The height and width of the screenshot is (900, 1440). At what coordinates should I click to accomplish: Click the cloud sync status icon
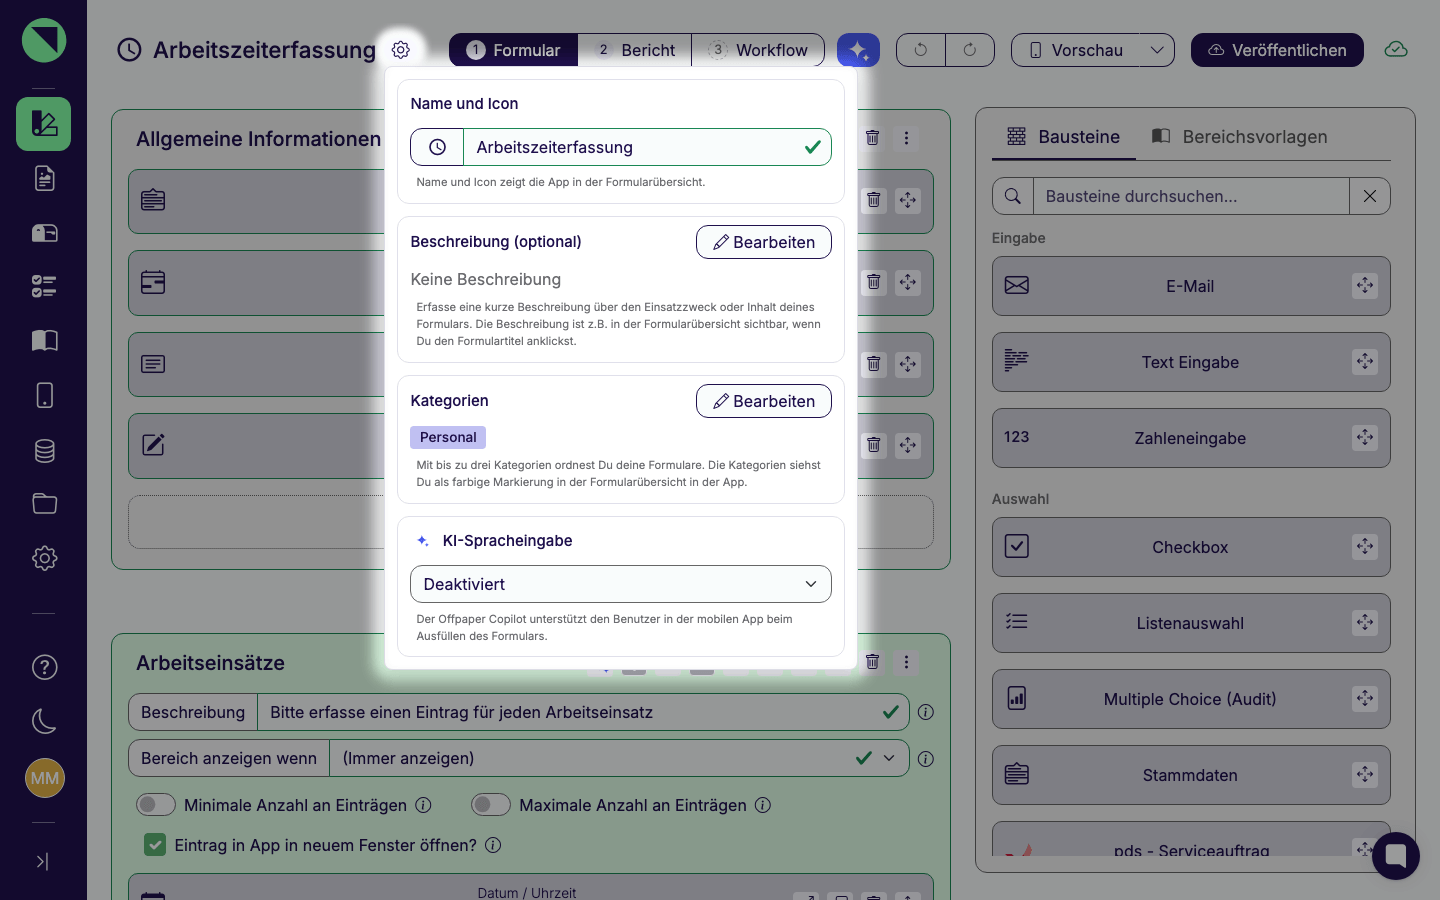[x=1396, y=50]
